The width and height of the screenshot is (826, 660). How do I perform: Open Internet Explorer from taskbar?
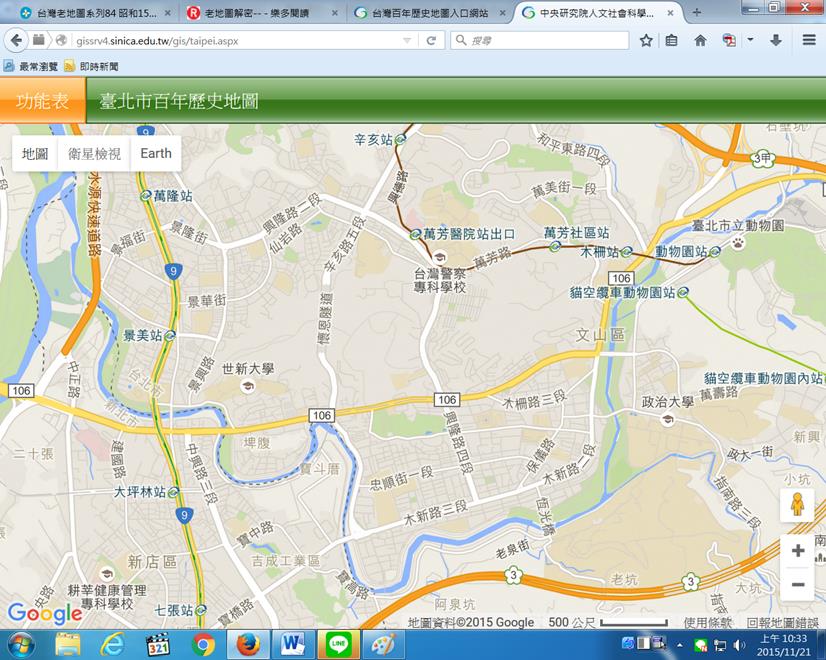tap(113, 645)
